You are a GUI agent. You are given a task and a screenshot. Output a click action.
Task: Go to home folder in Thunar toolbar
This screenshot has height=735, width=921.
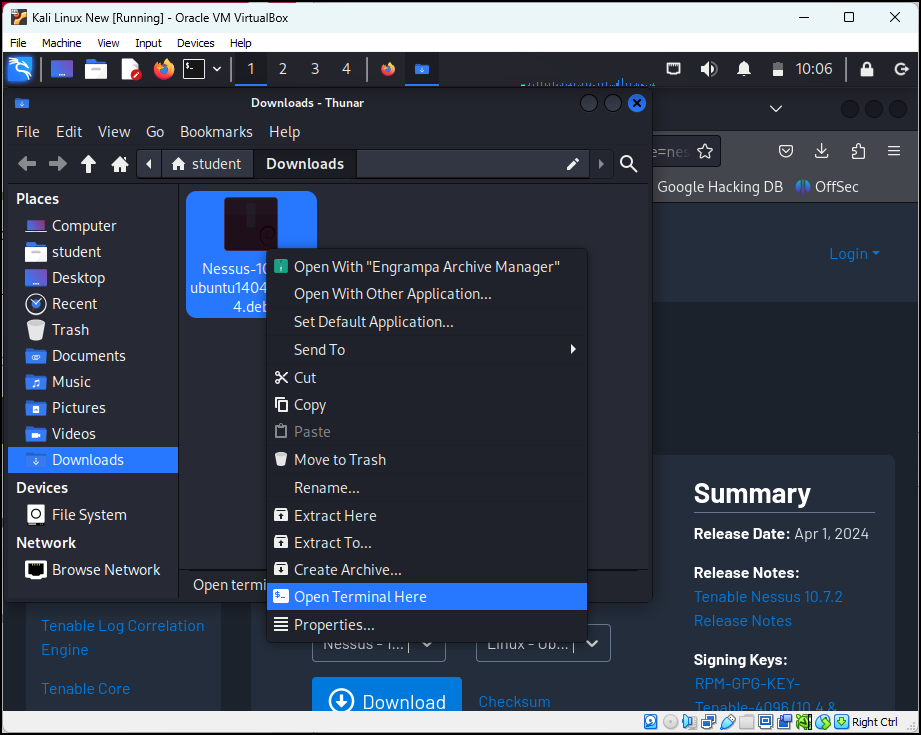coord(120,164)
